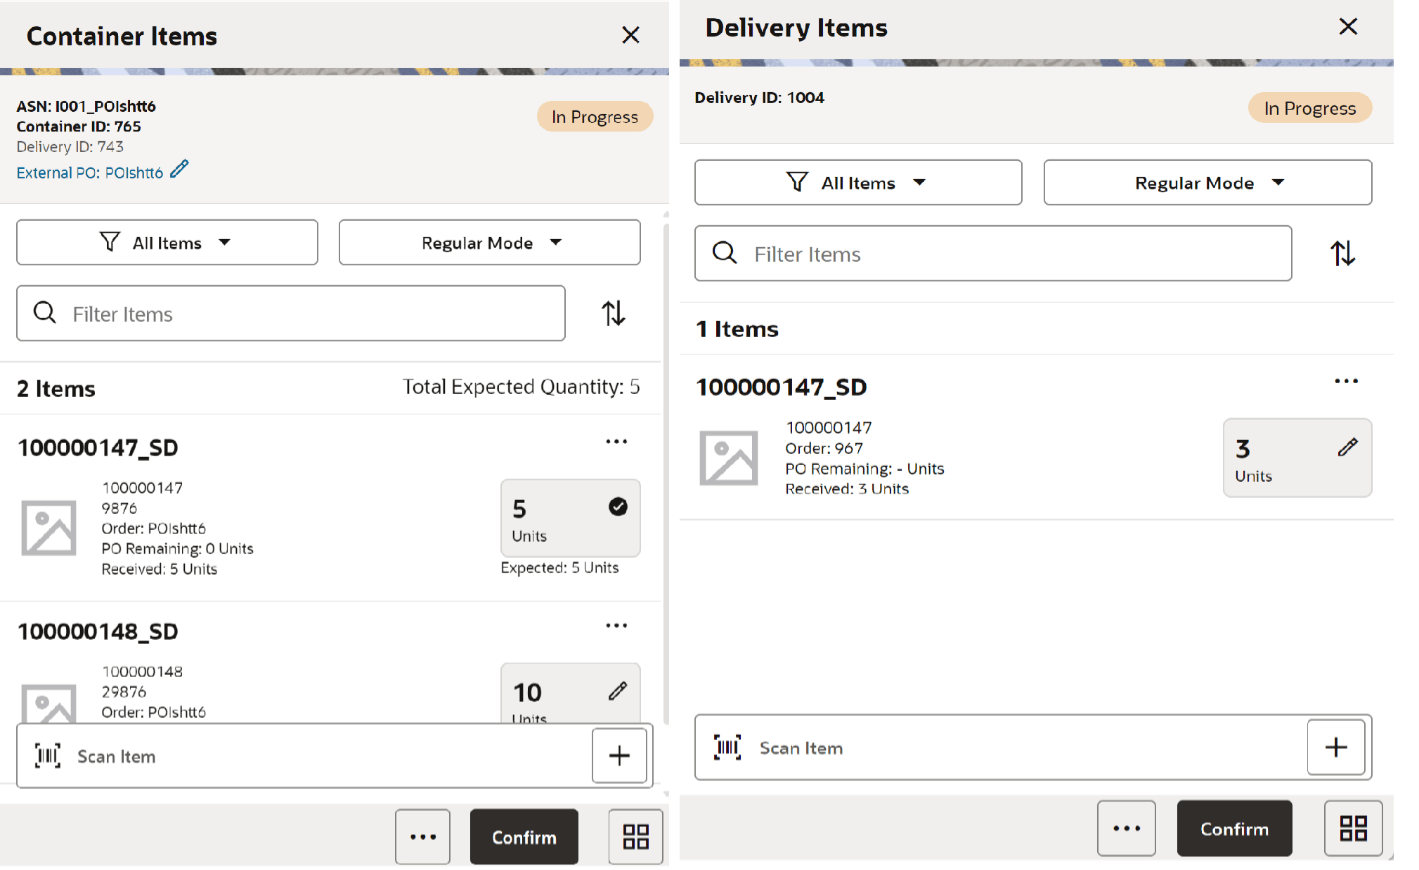Edit the 3 Units quantity for 100000147_SD

click(1346, 447)
